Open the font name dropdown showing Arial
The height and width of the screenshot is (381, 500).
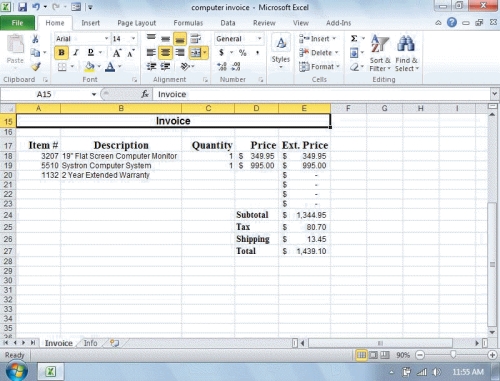[106, 39]
